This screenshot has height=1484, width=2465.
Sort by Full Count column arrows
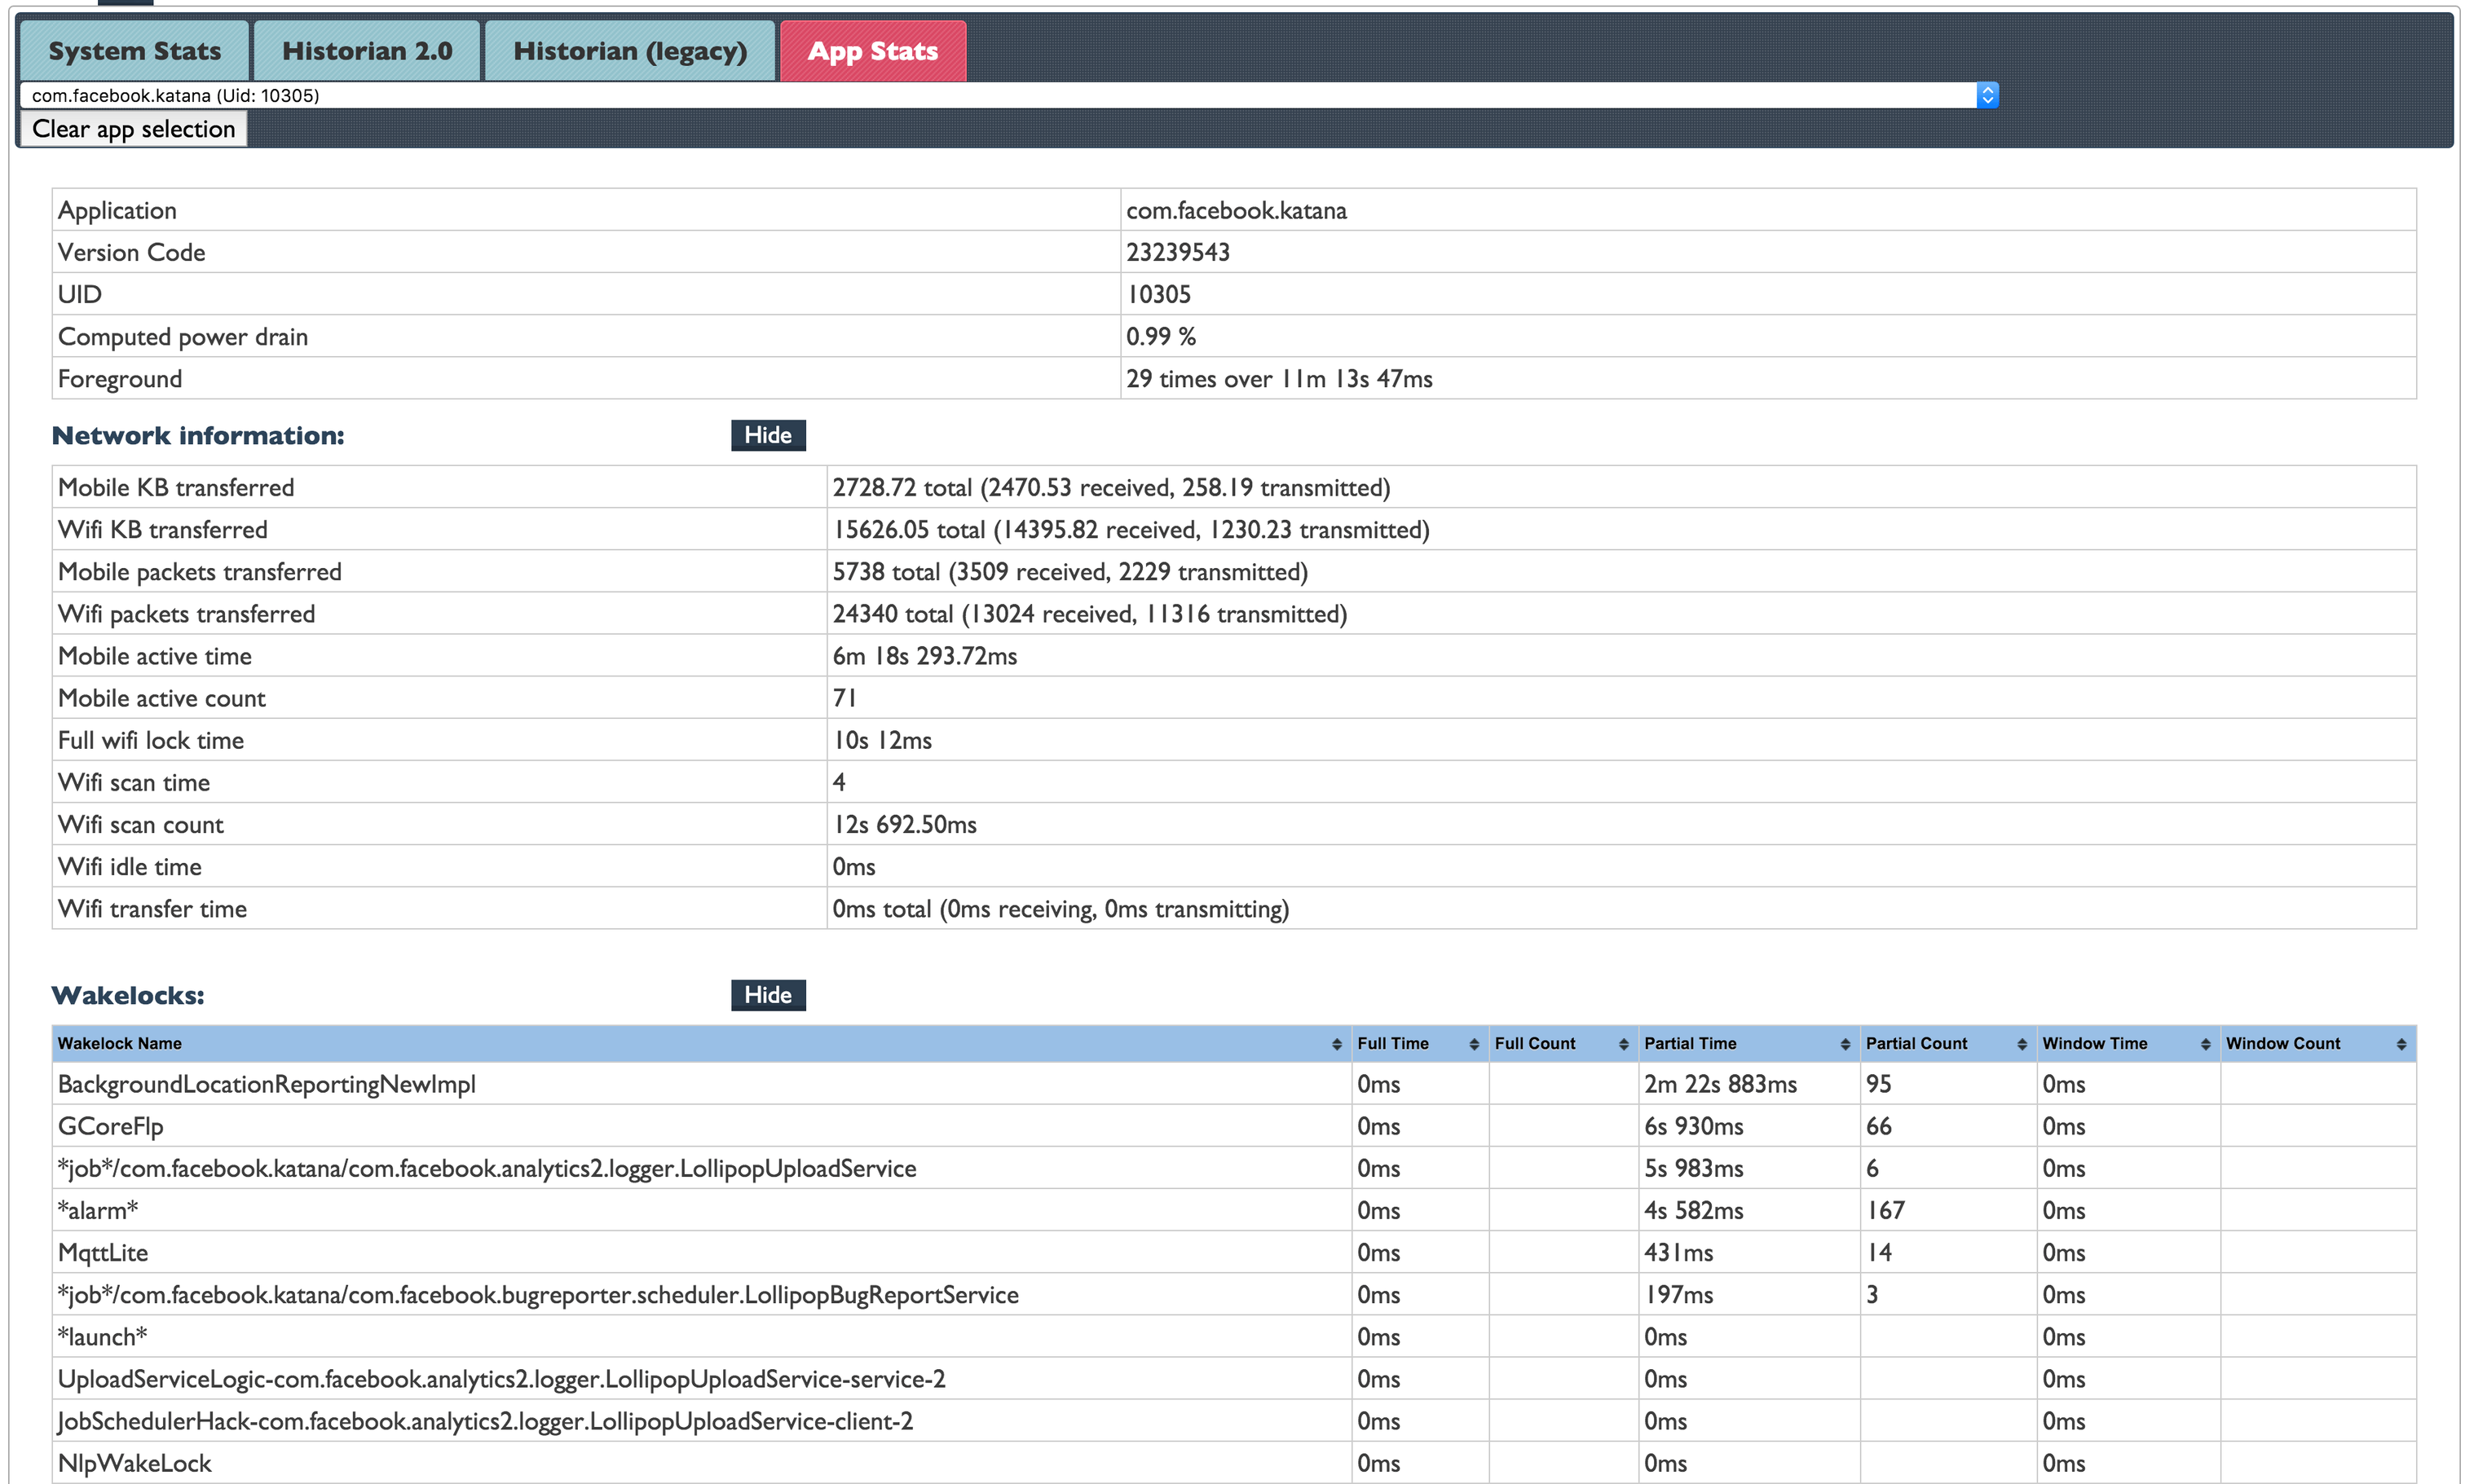pyautogui.click(x=1623, y=1044)
